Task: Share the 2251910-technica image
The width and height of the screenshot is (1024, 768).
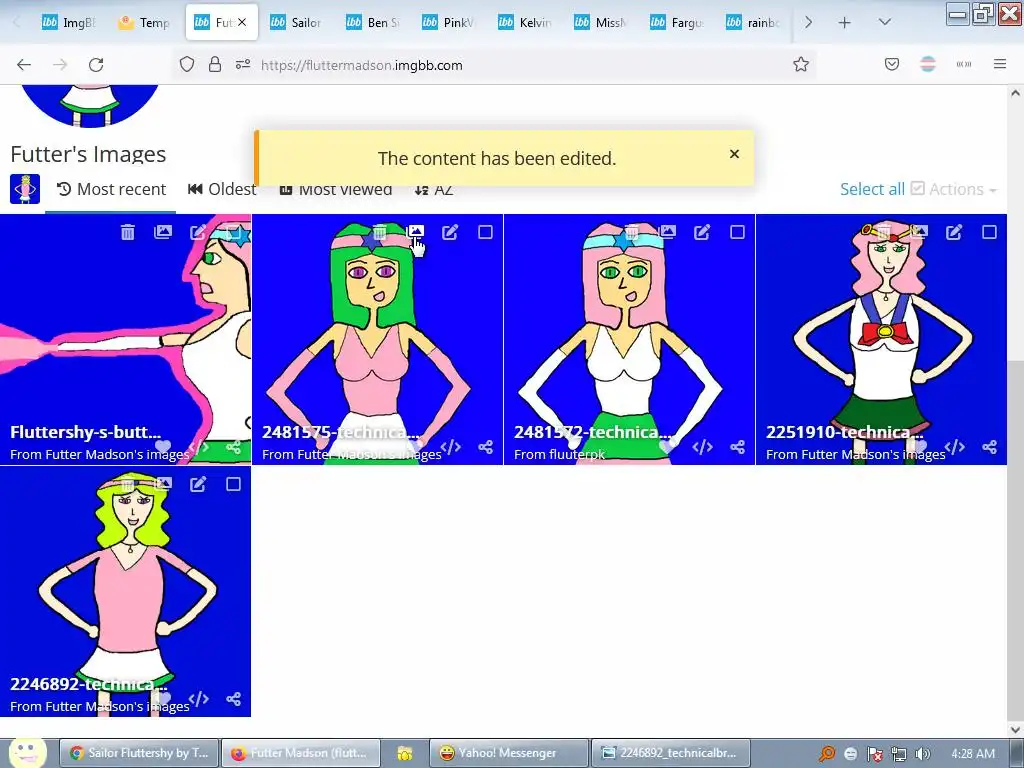Action: tap(989, 447)
